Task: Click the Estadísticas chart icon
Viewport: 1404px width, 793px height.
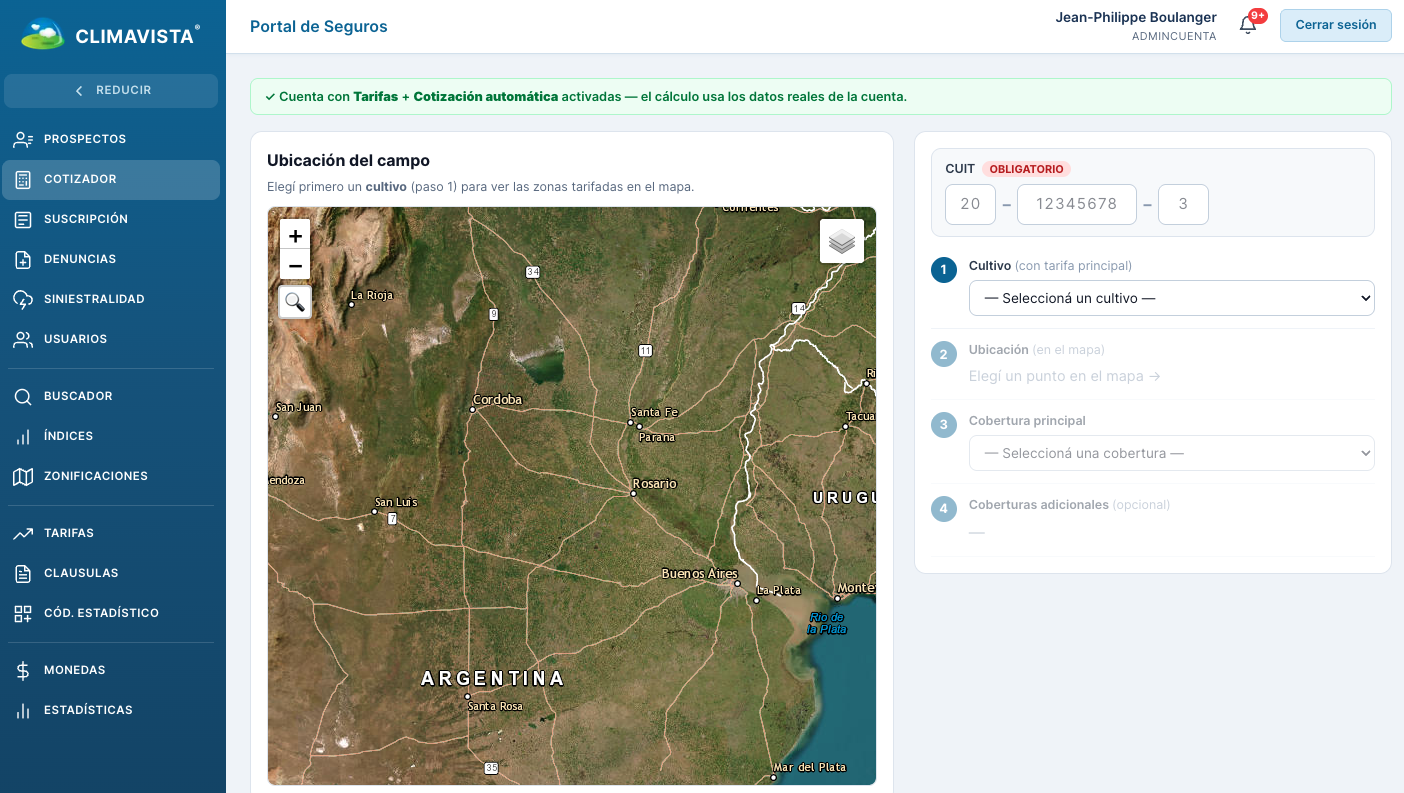Action: click(23, 710)
